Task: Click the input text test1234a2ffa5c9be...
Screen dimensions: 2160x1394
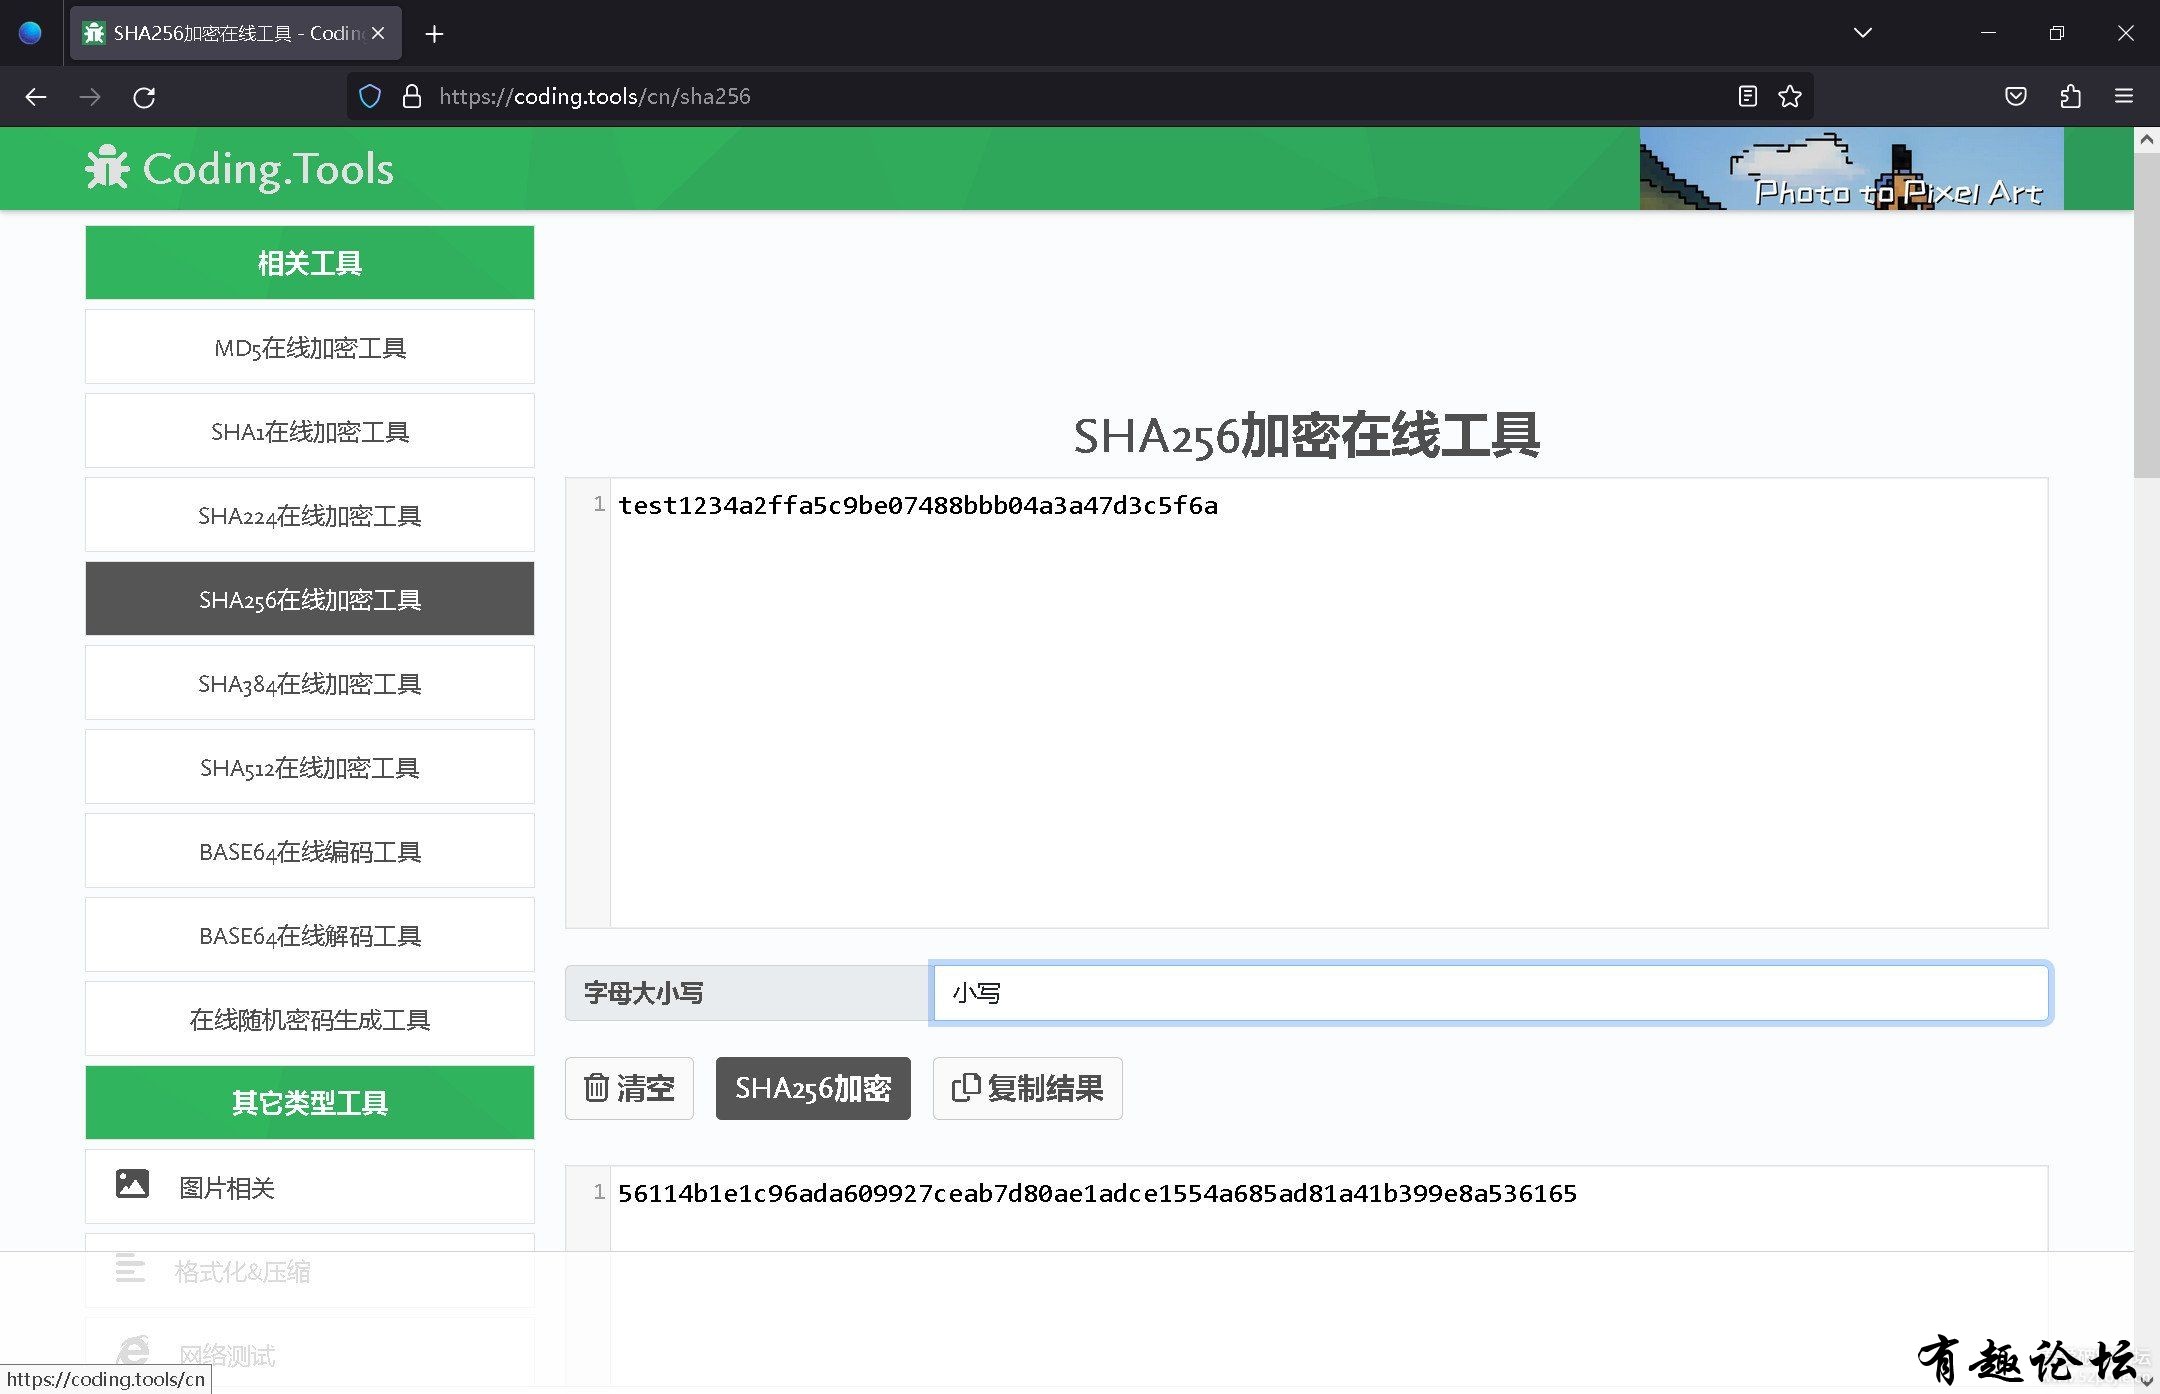Action: pos(918,505)
